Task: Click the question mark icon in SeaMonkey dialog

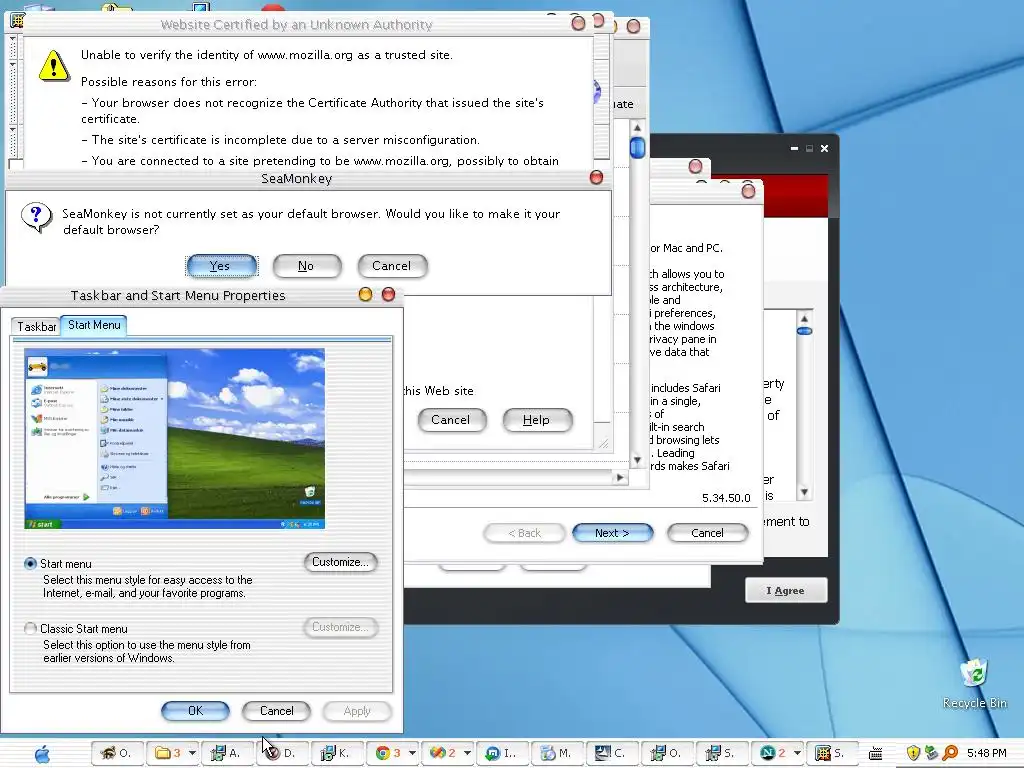Action: coord(36,217)
